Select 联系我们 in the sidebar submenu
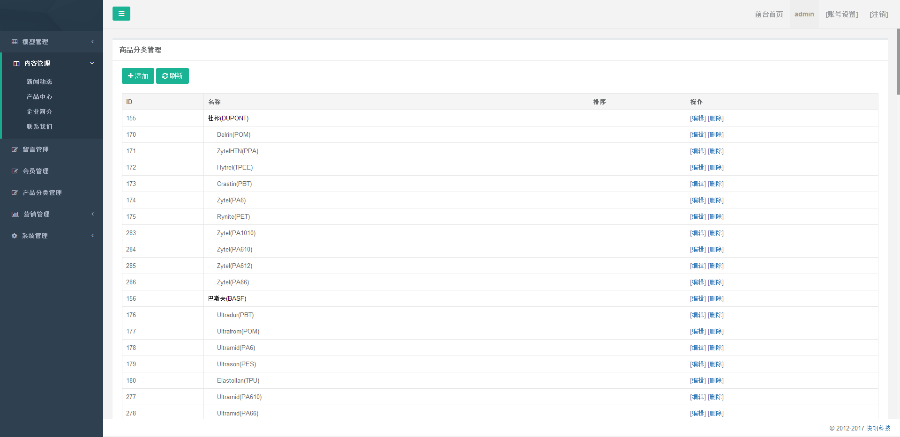Image resolution: width=900 pixels, height=437 pixels. tap(40, 126)
